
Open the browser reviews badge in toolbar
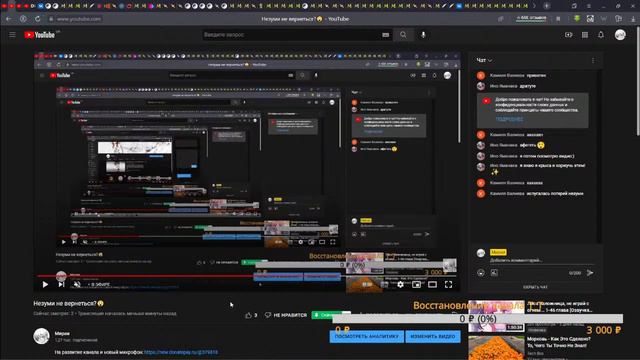(x=531, y=18)
